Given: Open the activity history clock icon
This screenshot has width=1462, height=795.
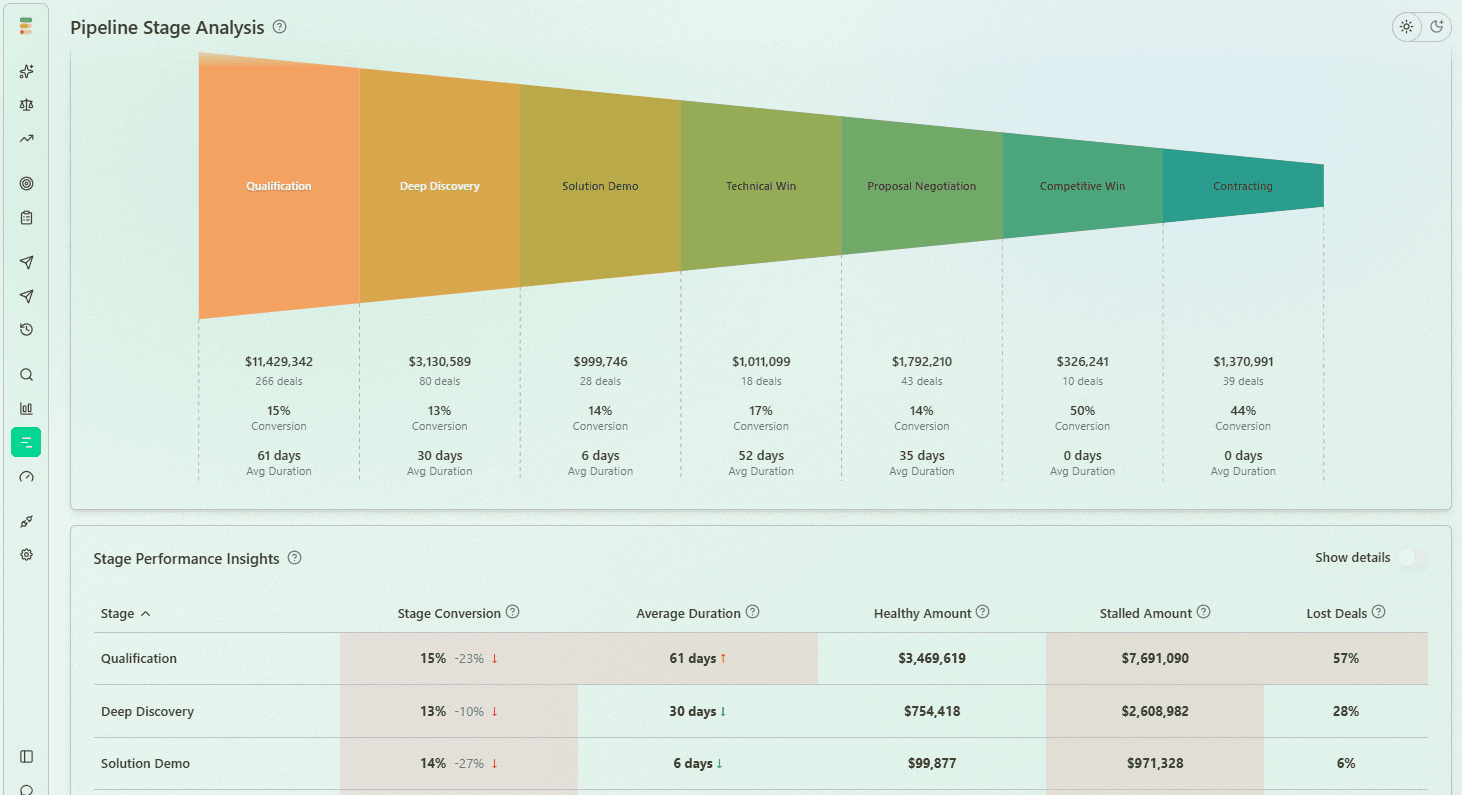Looking at the screenshot, I should (x=26, y=329).
